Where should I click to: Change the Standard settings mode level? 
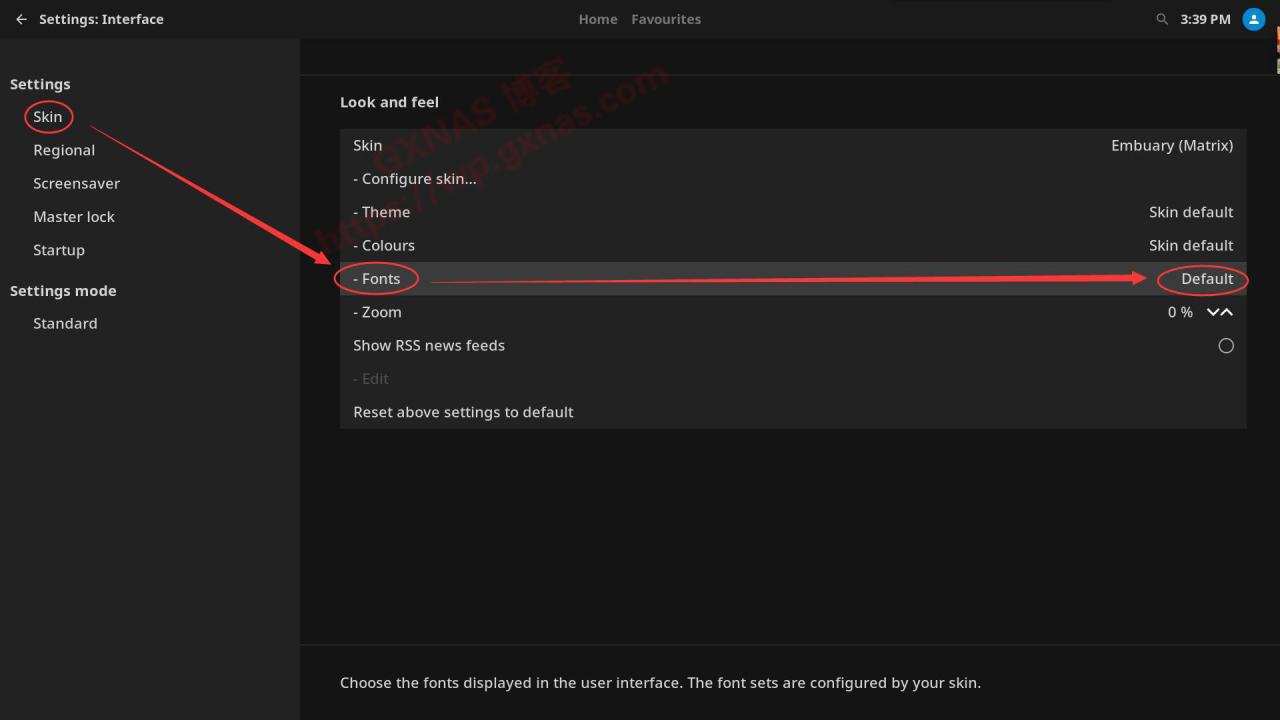[65, 324]
